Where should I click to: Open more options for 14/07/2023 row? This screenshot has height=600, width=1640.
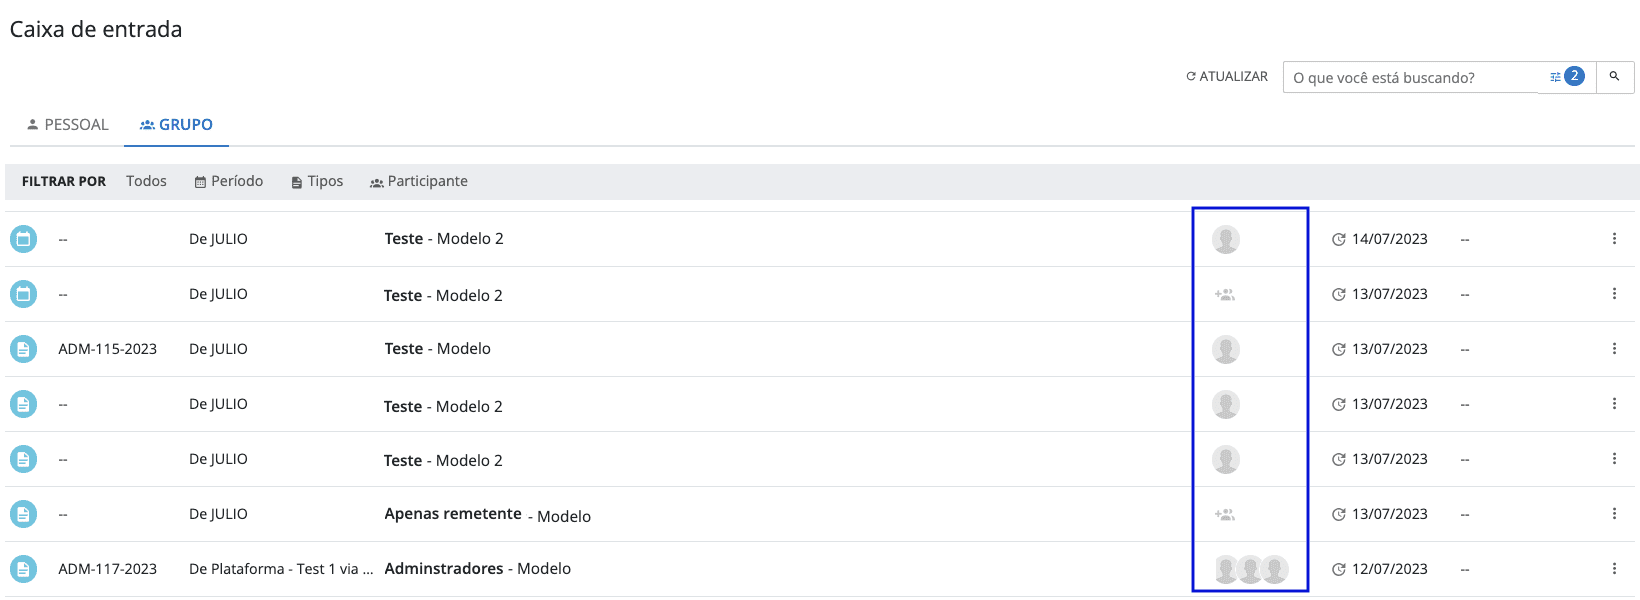pos(1614,239)
